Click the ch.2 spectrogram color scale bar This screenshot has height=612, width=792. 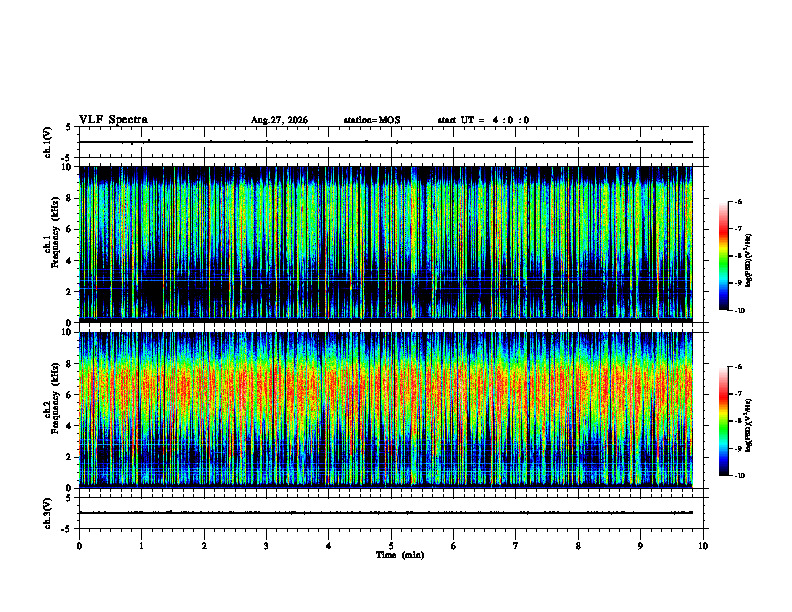724,421
